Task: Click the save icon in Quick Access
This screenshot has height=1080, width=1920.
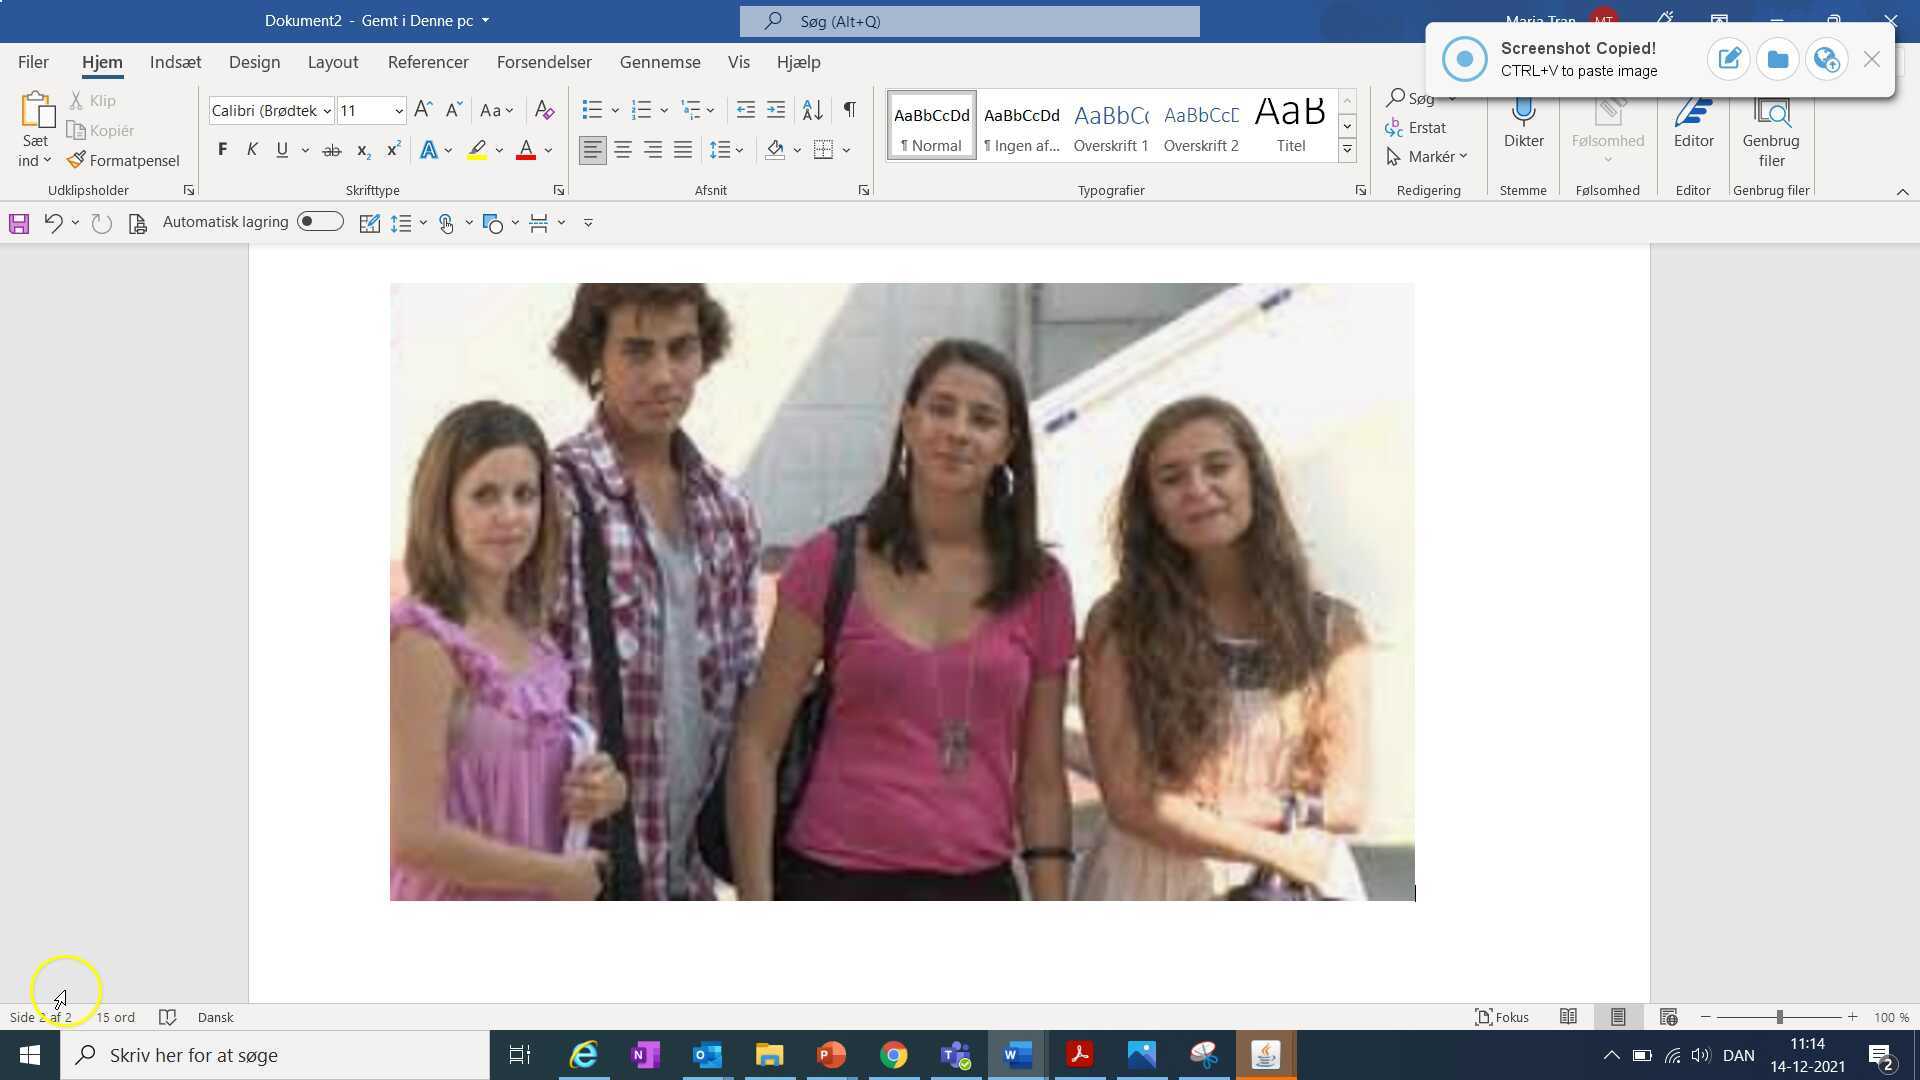Action: pyautogui.click(x=19, y=223)
